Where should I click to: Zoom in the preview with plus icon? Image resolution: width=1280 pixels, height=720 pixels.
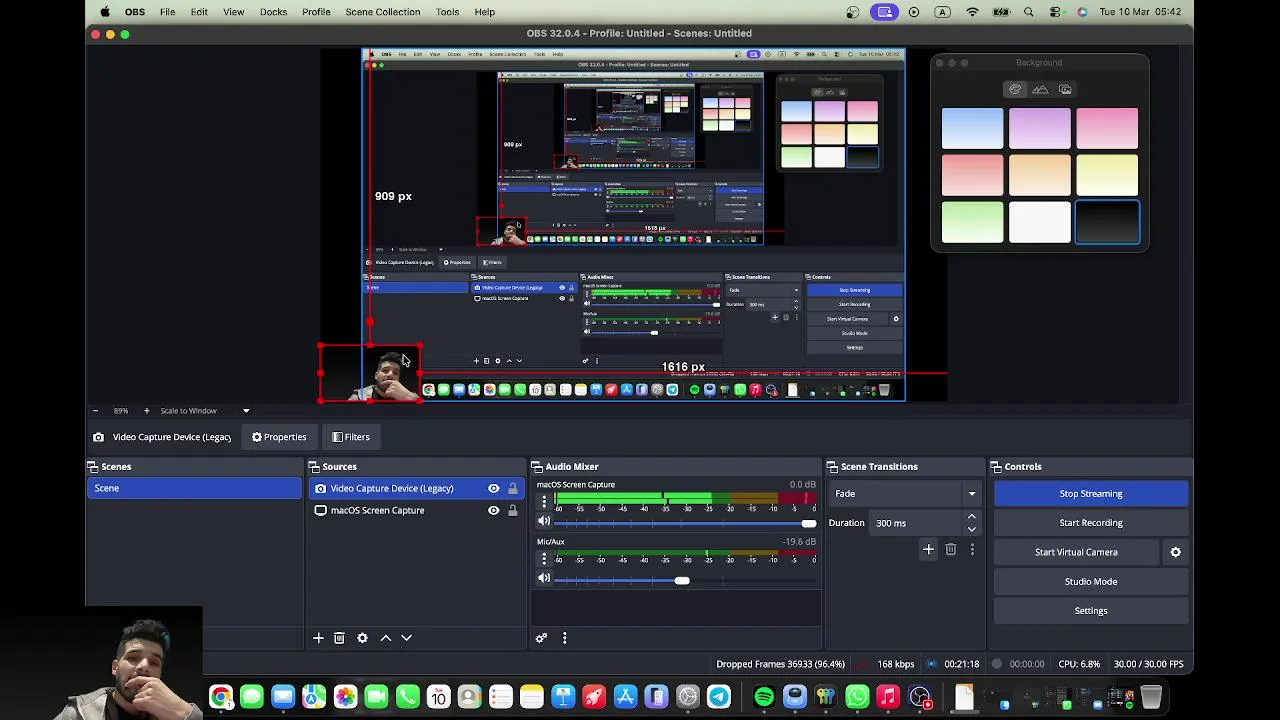click(x=146, y=411)
